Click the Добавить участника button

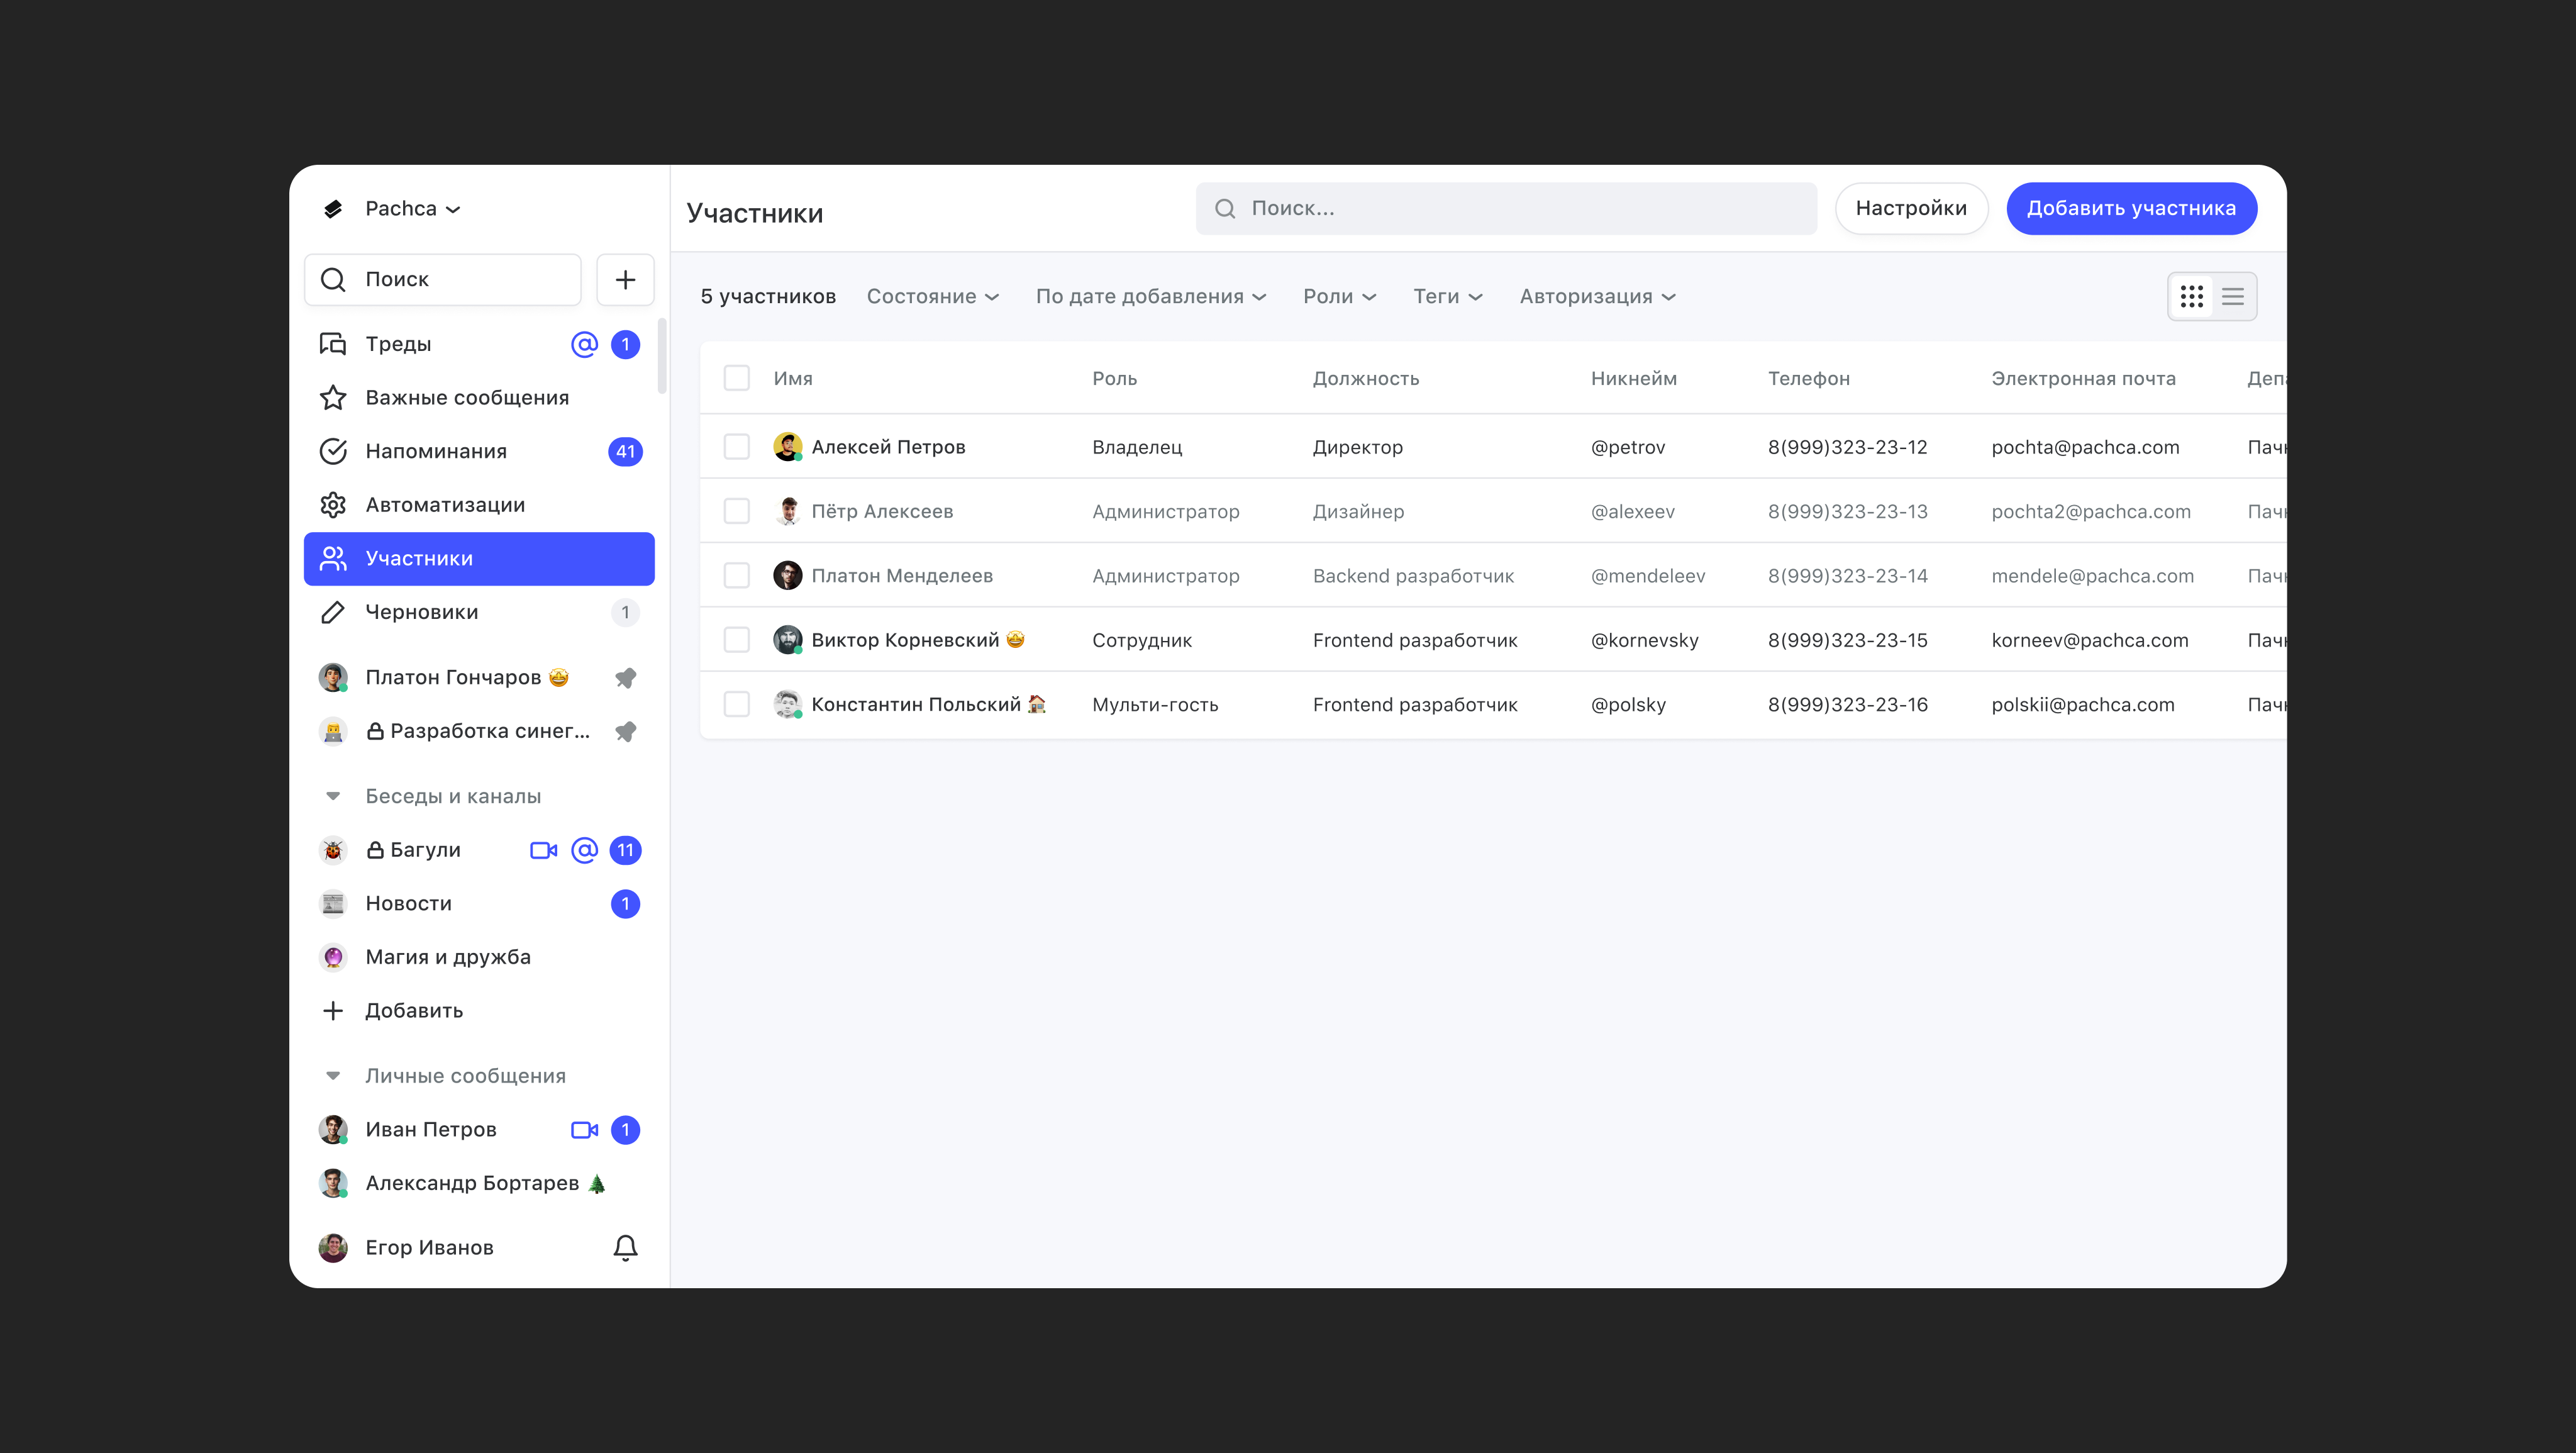tap(2131, 208)
